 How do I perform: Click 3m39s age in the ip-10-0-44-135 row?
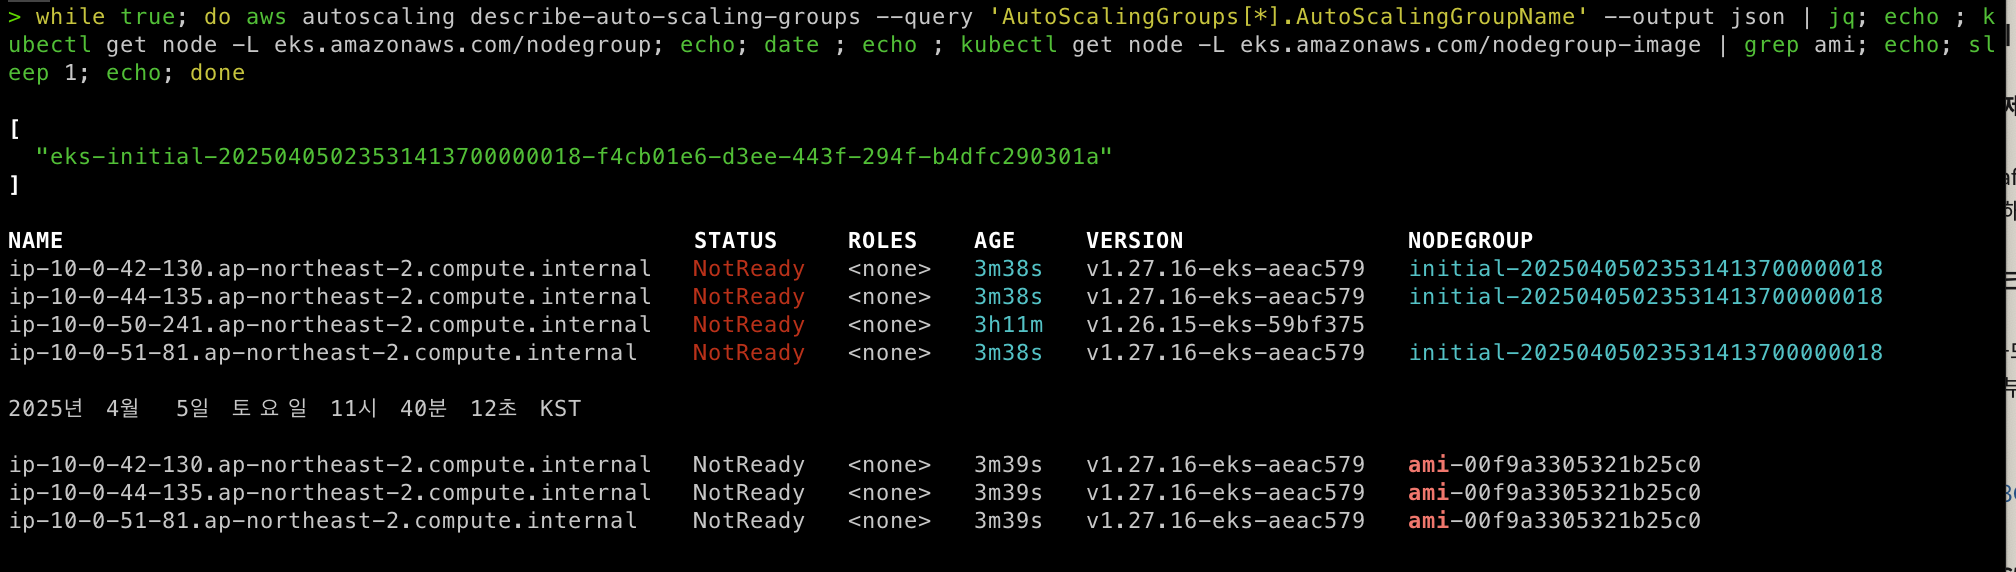point(1008,493)
